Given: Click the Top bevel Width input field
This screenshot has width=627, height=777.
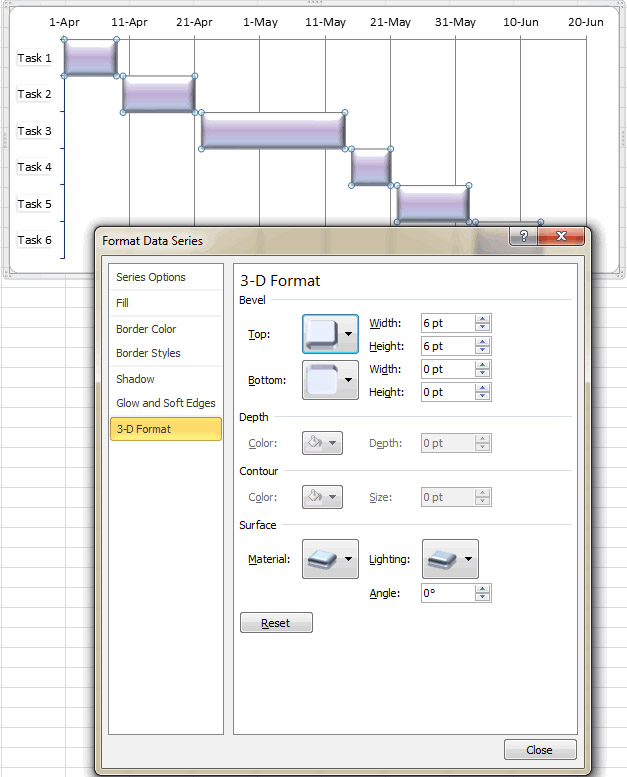Looking at the screenshot, I should click(x=447, y=323).
